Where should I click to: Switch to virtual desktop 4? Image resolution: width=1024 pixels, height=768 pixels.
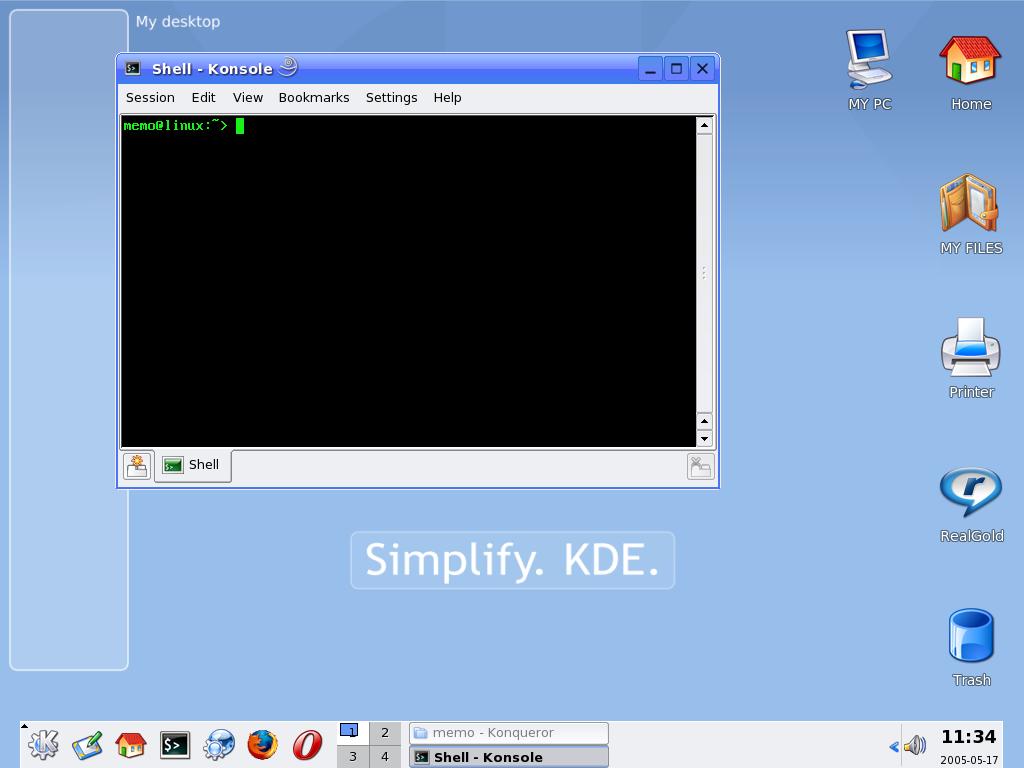(x=385, y=756)
